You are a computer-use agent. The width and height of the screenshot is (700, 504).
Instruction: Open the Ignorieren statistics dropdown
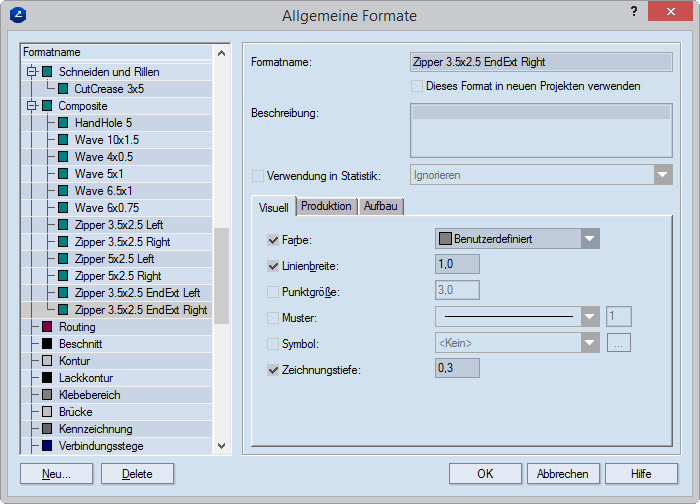point(663,175)
